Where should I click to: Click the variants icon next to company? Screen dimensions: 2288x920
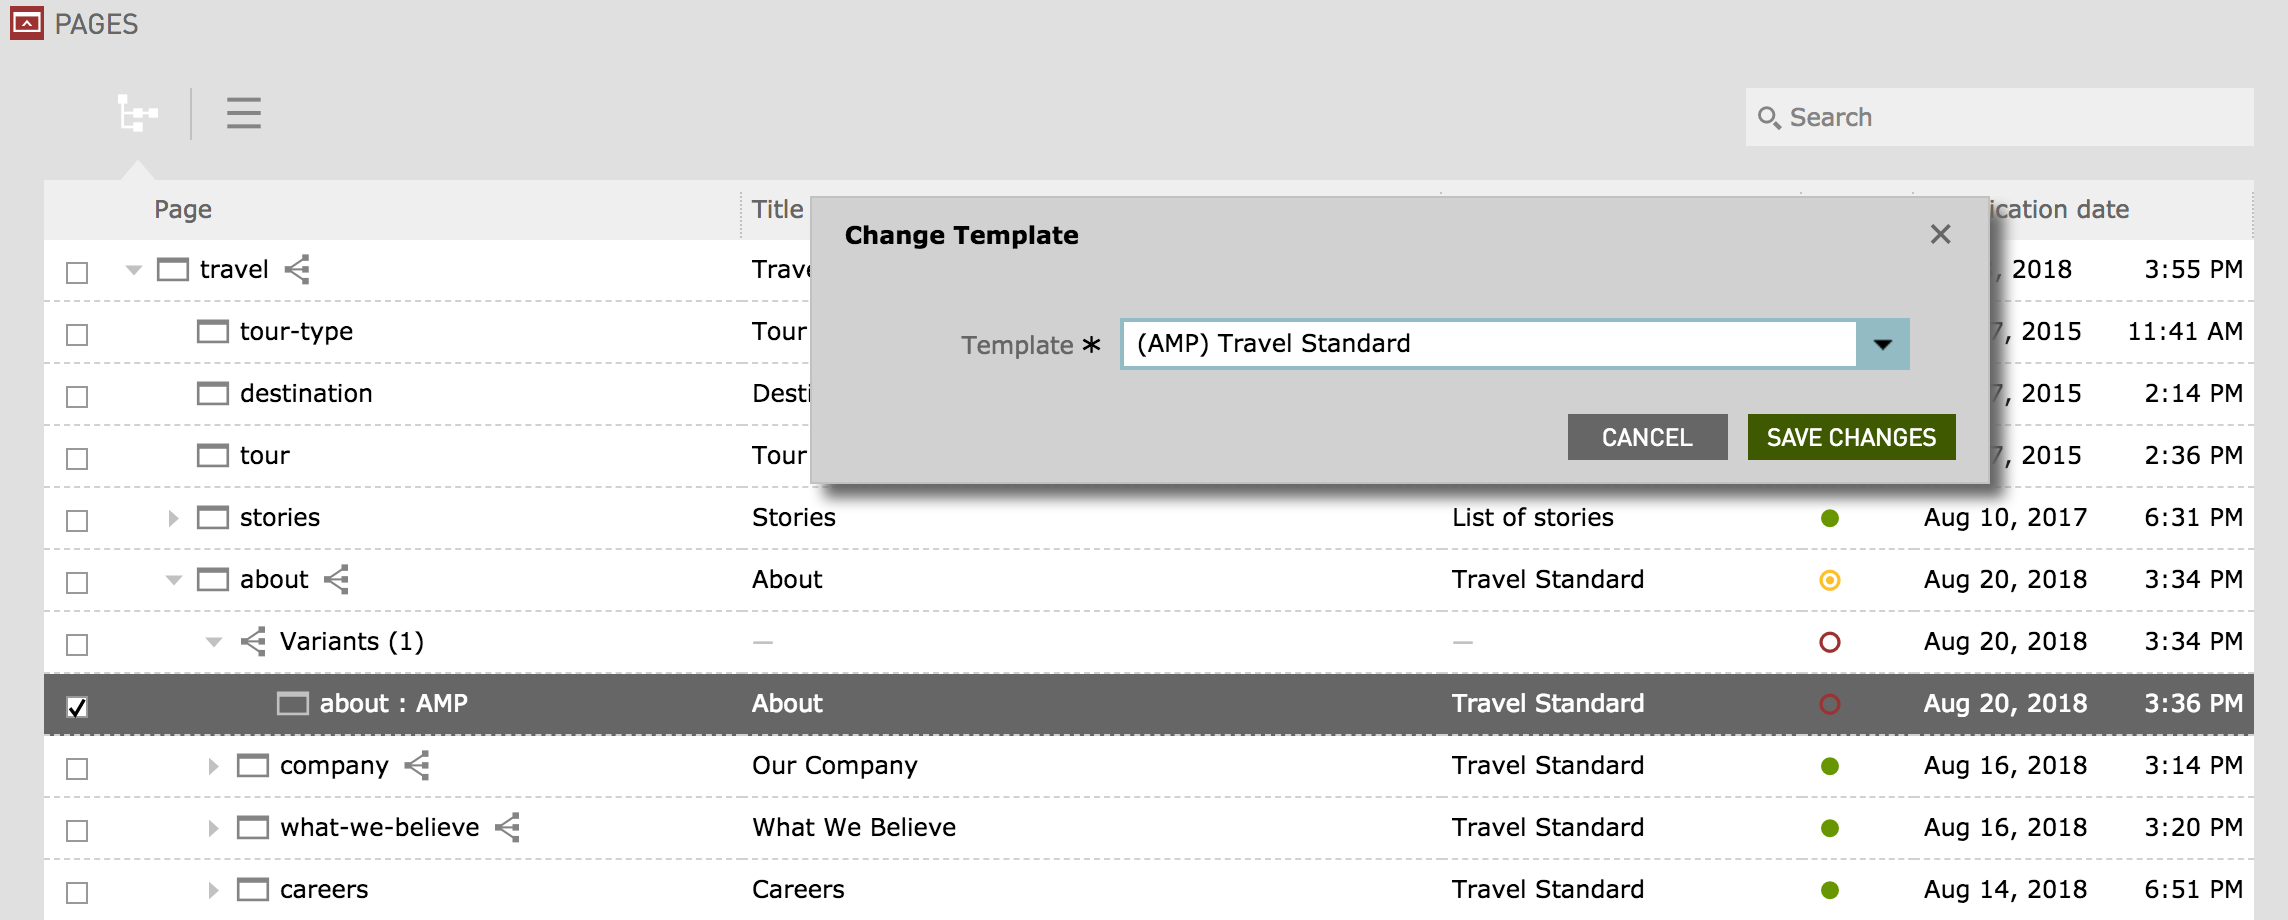click(x=417, y=765)
